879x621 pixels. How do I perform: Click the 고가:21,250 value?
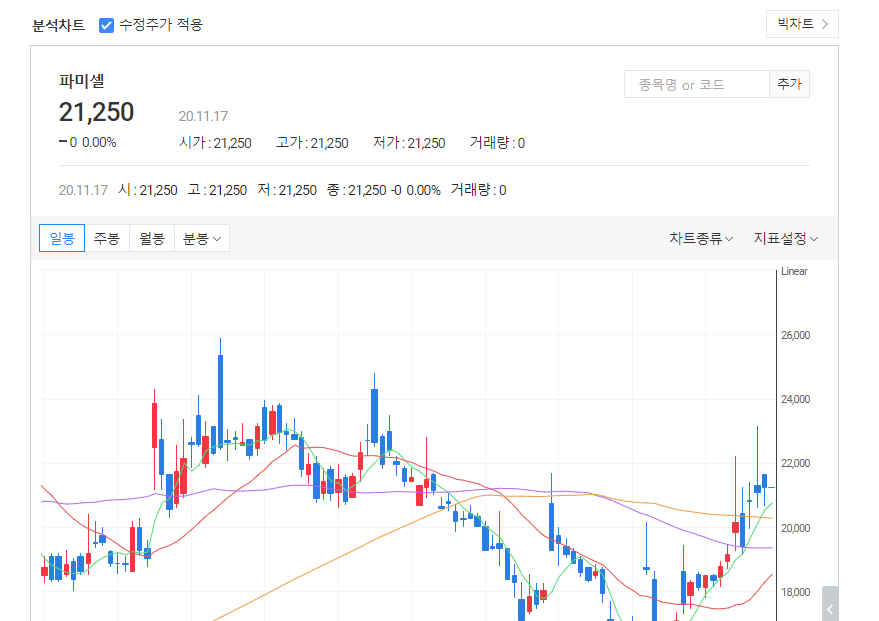pos(312,143)
